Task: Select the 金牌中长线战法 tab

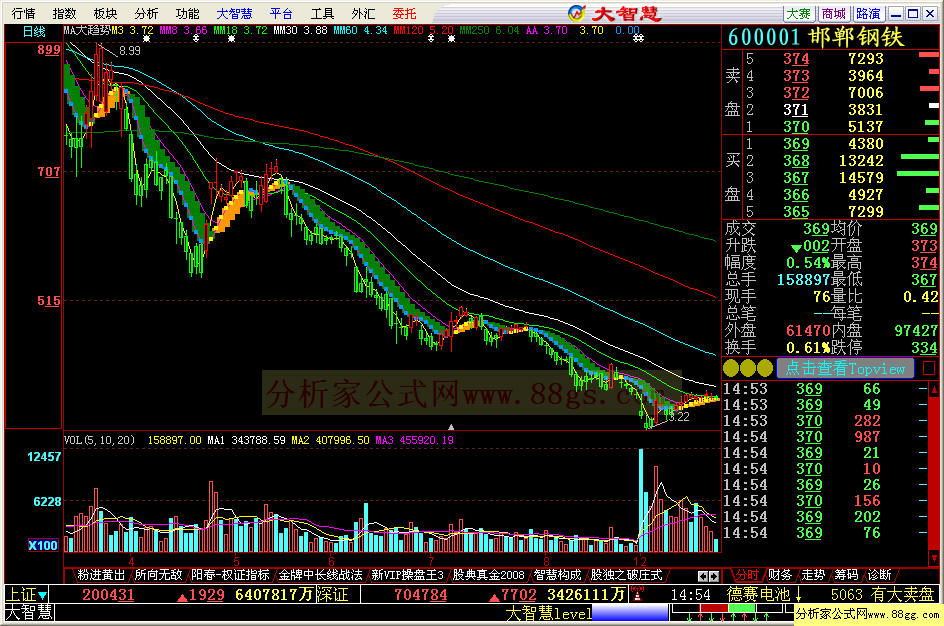Action: tap(320, 575)
